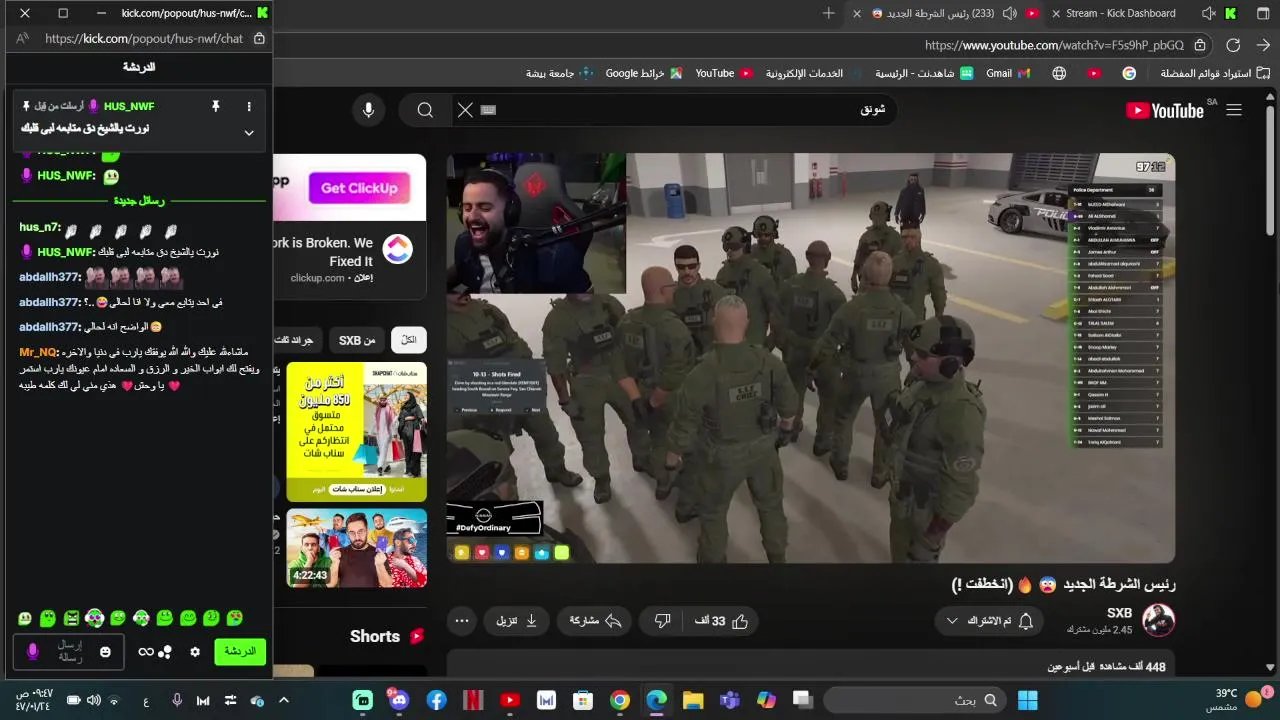This screenshot has width=1280, height=720.
Task: Focus the YouTube URL address bar
Action: click(1054, 45)
